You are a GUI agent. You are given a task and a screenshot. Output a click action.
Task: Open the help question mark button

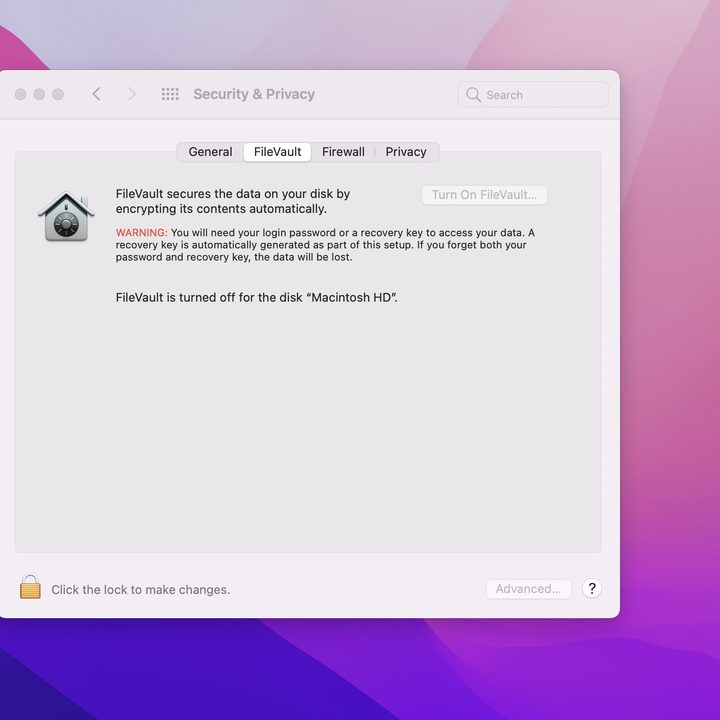(592, 588)
